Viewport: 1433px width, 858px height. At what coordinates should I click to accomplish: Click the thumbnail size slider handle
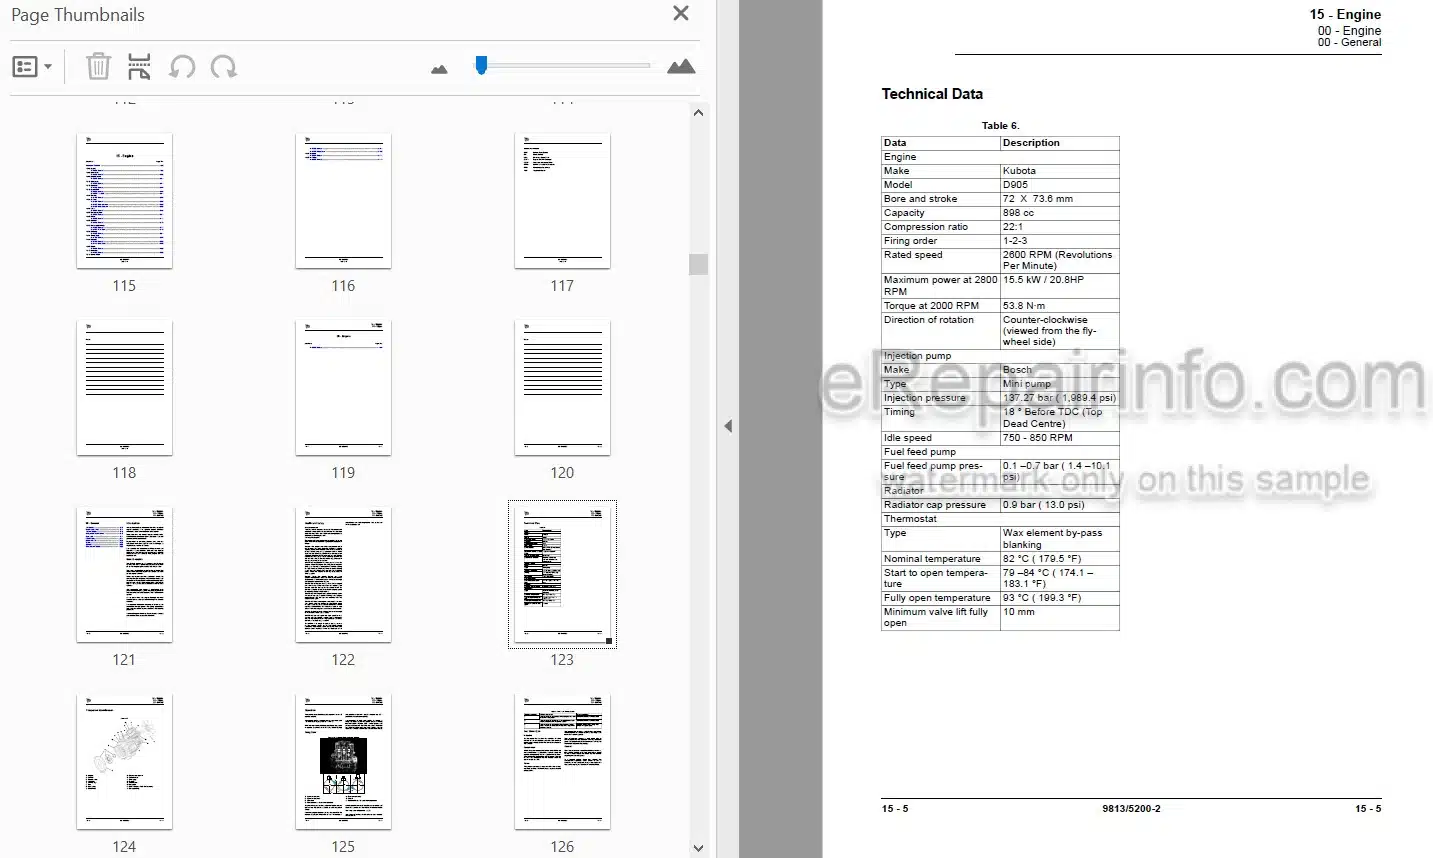click(481, 65)
